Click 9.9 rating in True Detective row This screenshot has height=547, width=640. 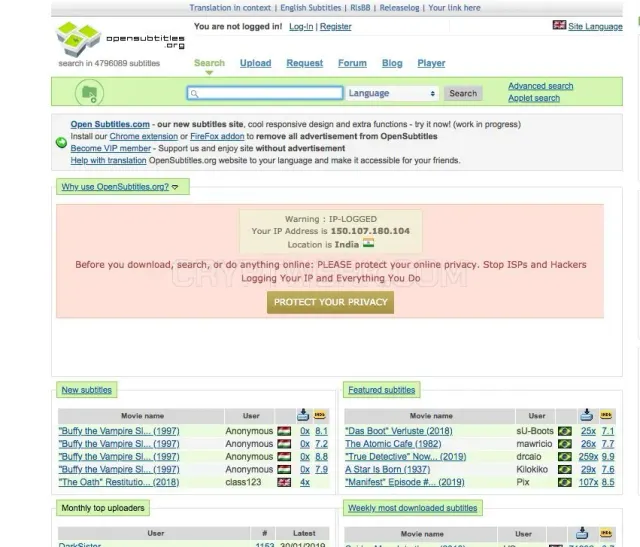tap(608, 456)
